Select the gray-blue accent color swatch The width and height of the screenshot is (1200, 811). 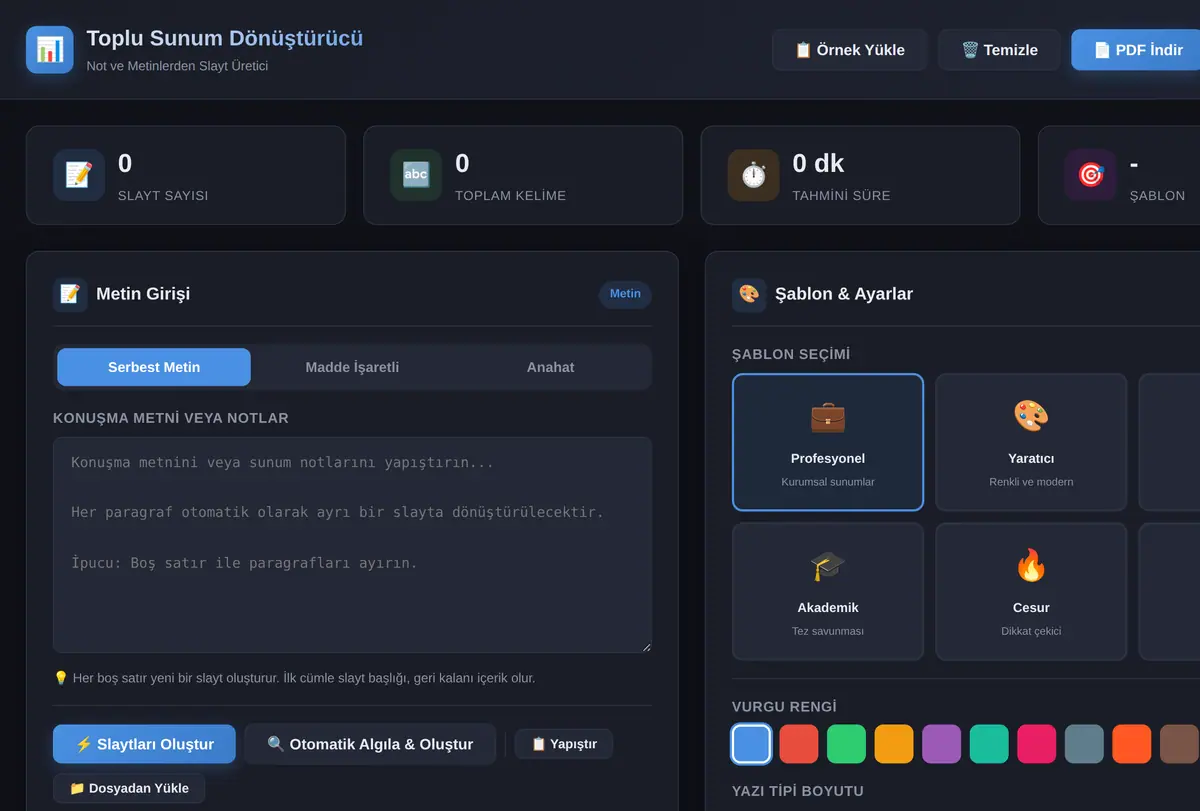coord(1084,744)
